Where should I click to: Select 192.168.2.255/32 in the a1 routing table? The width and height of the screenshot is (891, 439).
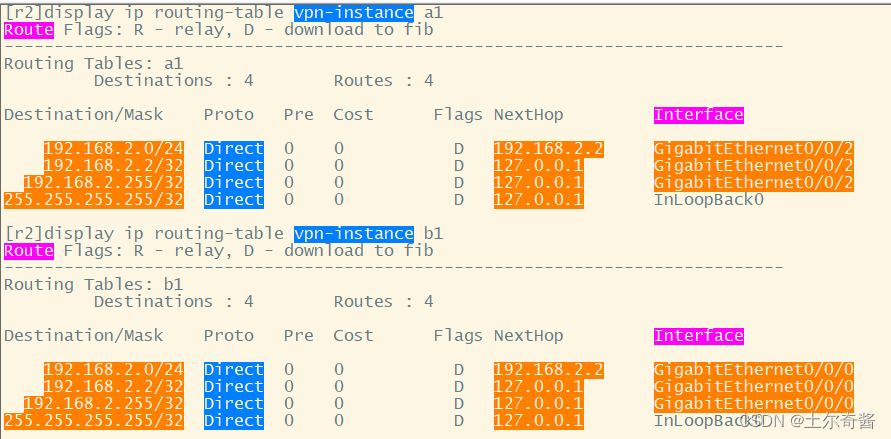103,183
